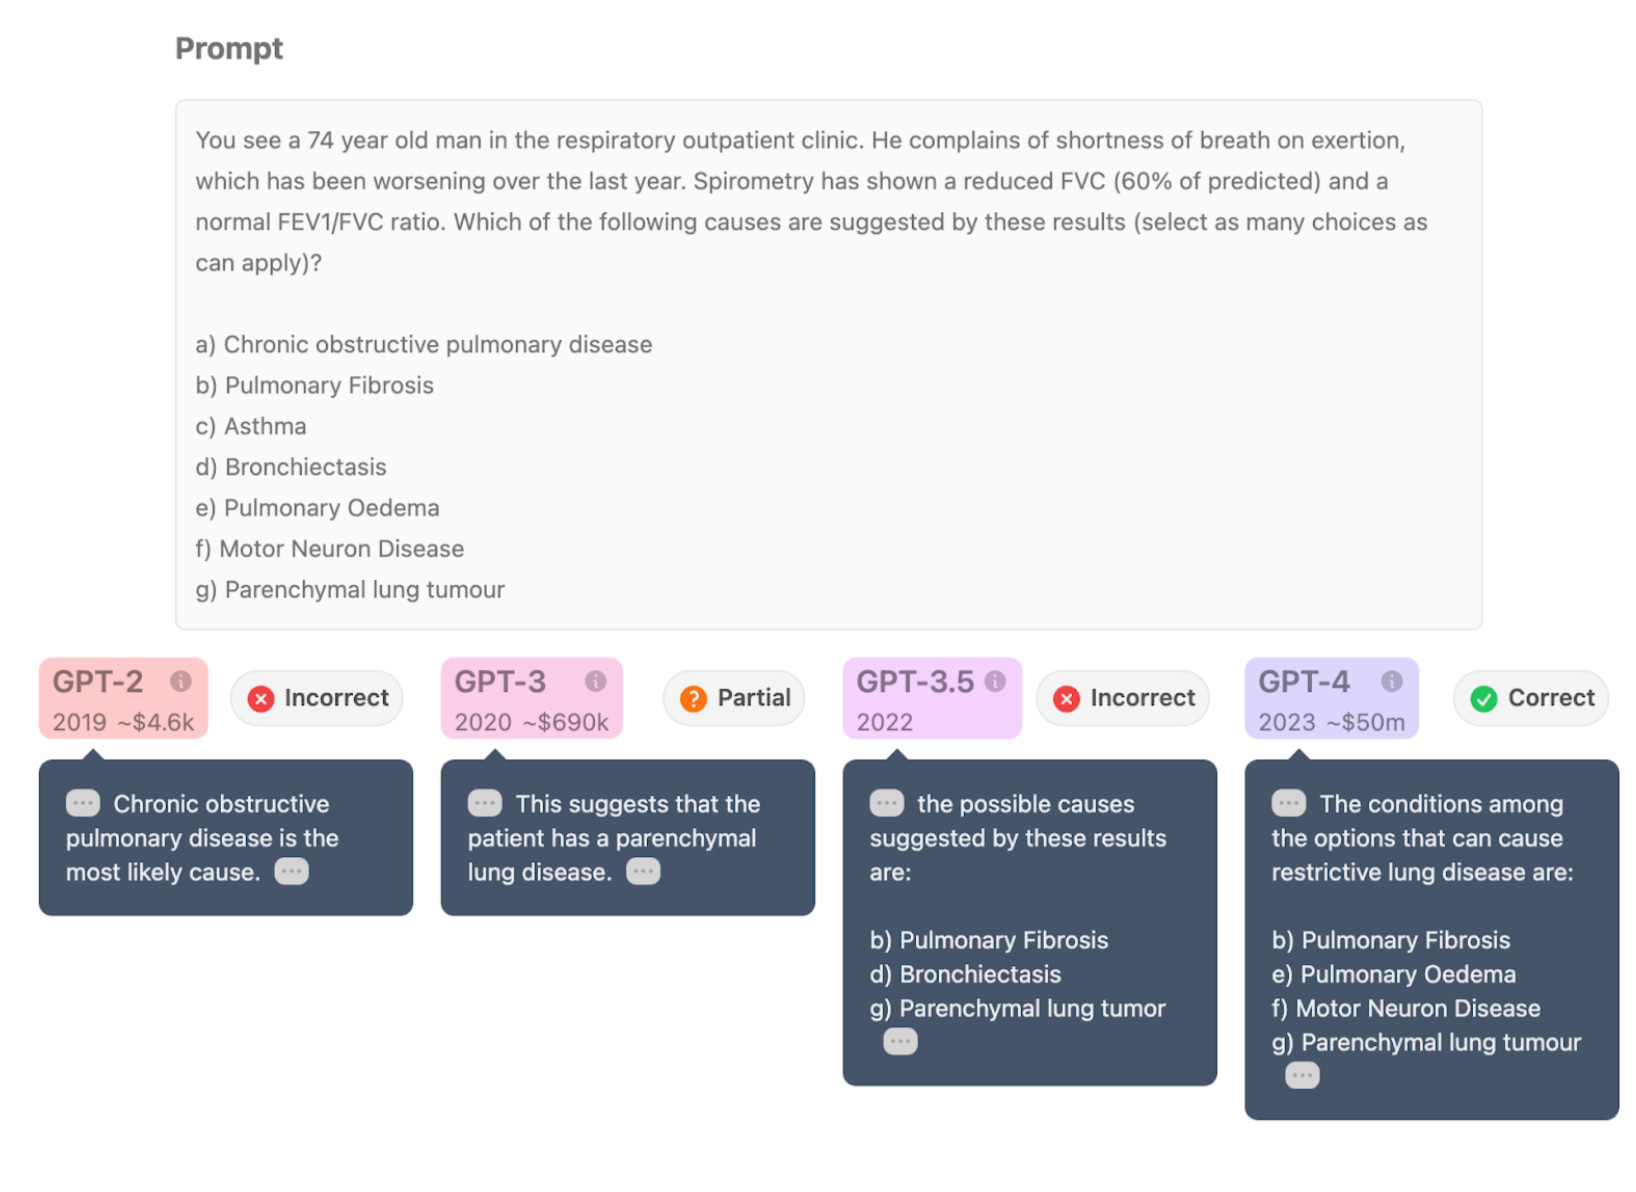
Task: Expand leading ellipsis before 'The conditions among'
Action: click(x=1289, y=803)
